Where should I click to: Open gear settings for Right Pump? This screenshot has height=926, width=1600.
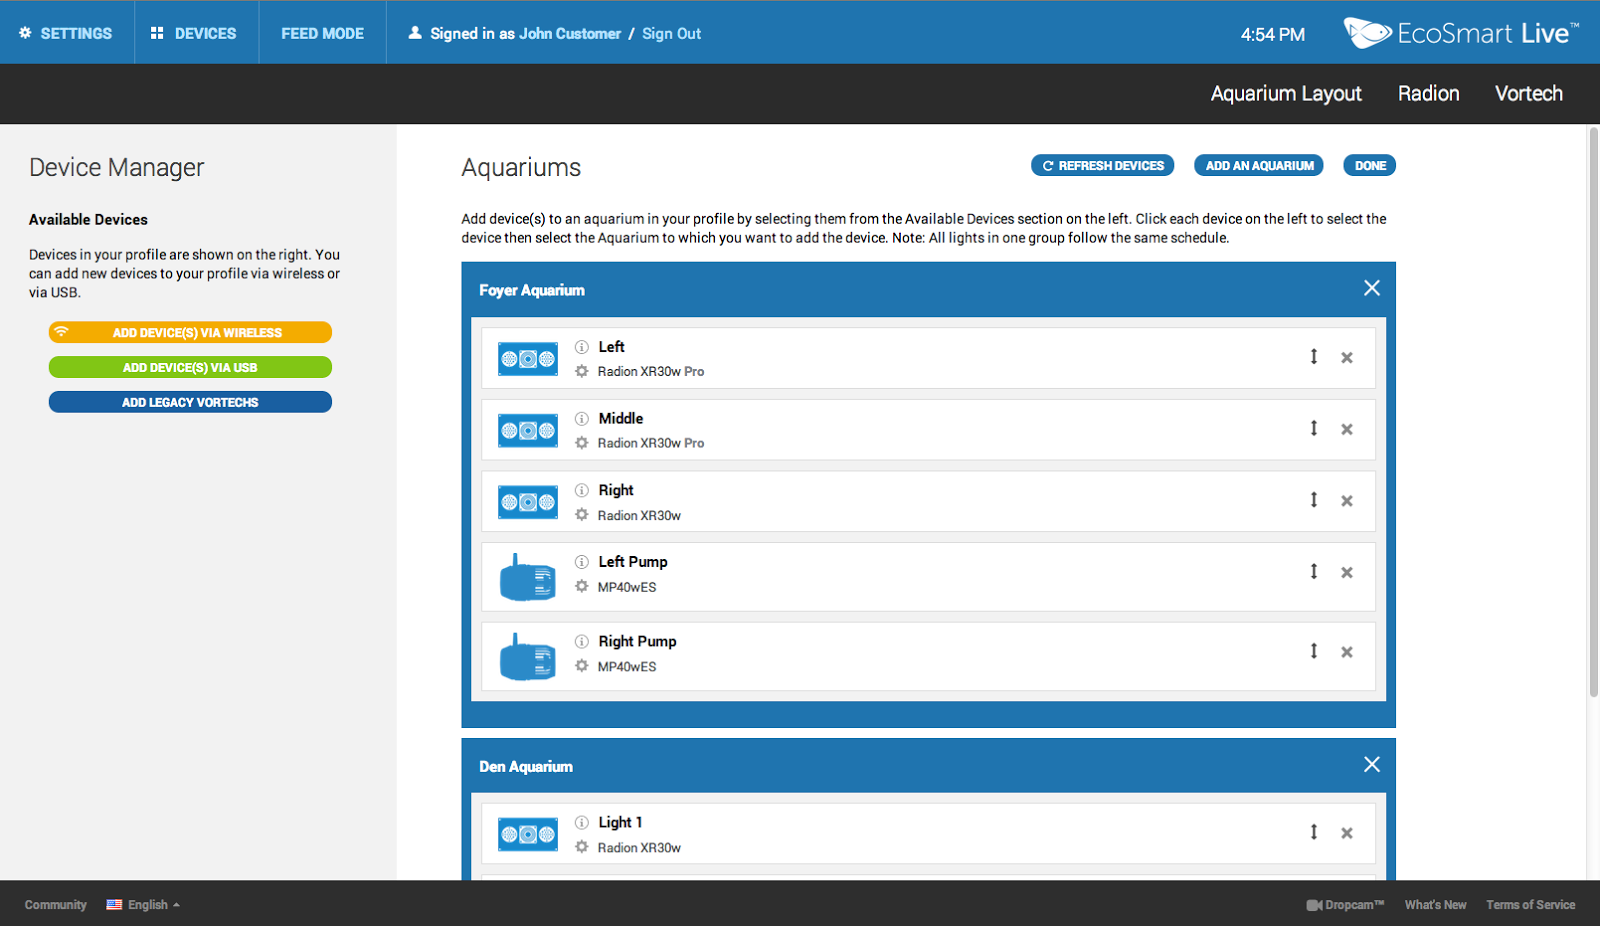(x=582, y=666)
